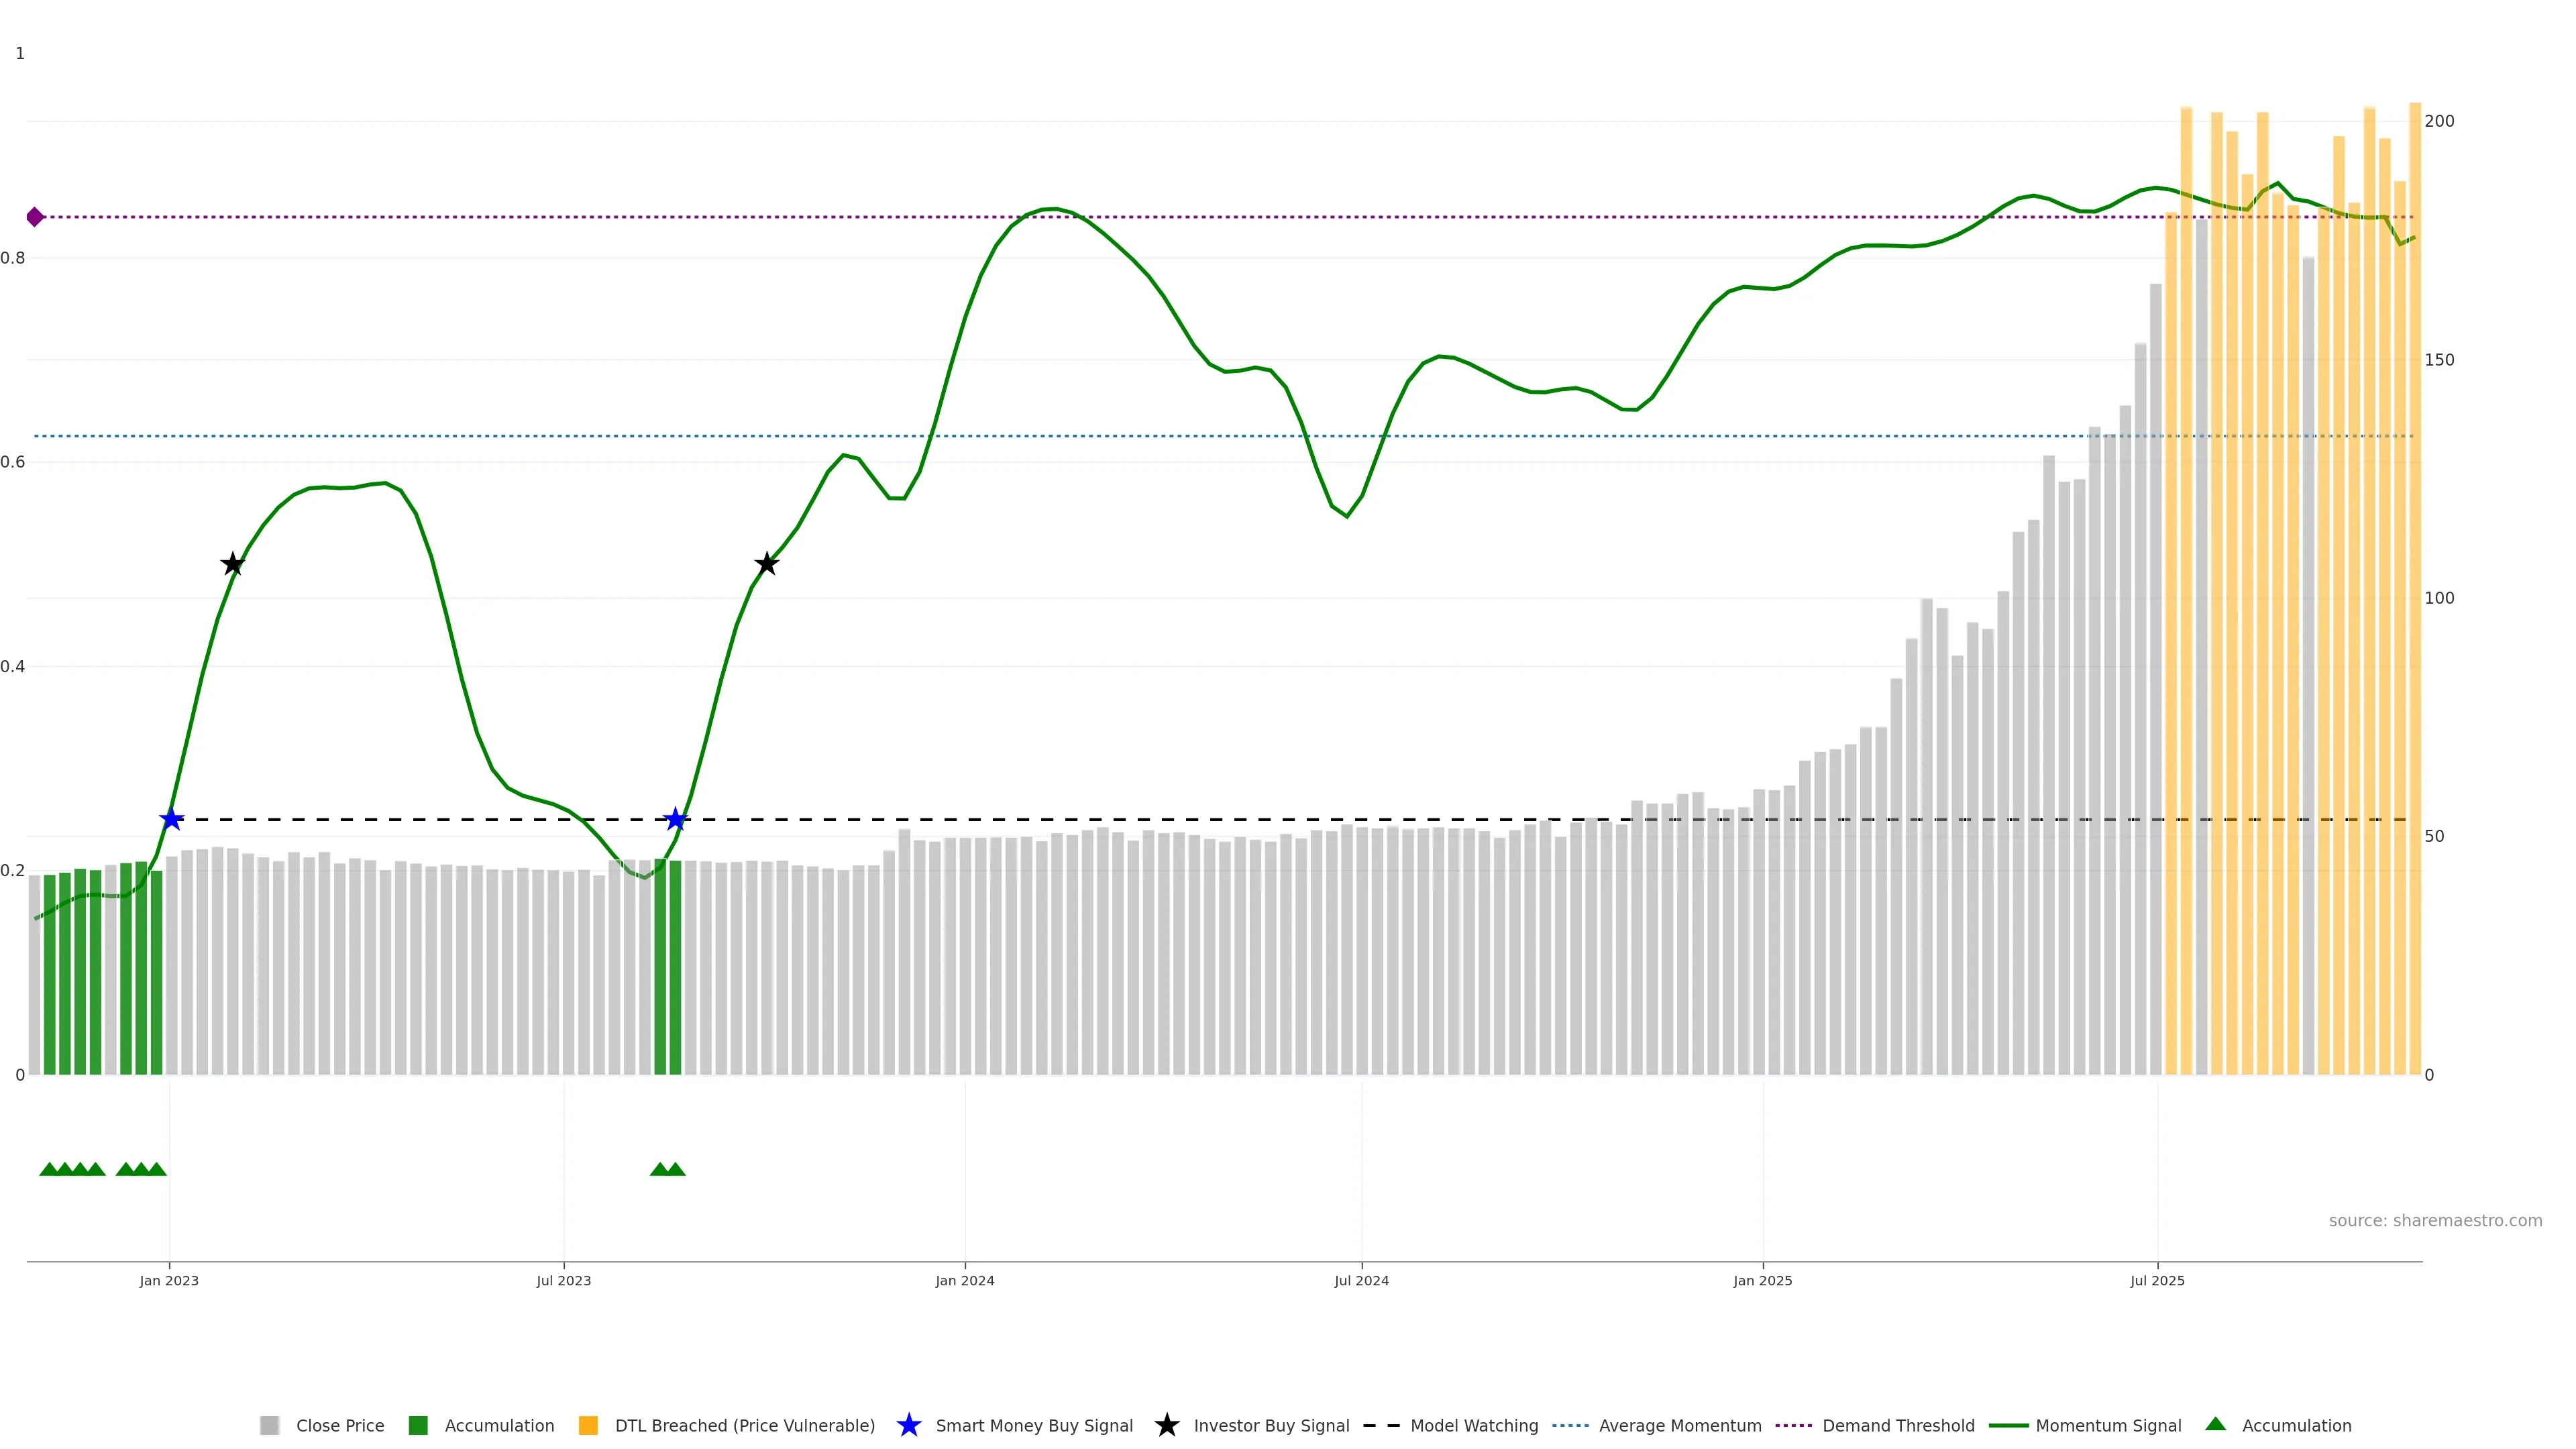Click the Jan 2024 axis label
2576x1449 pixels.
965,1281
